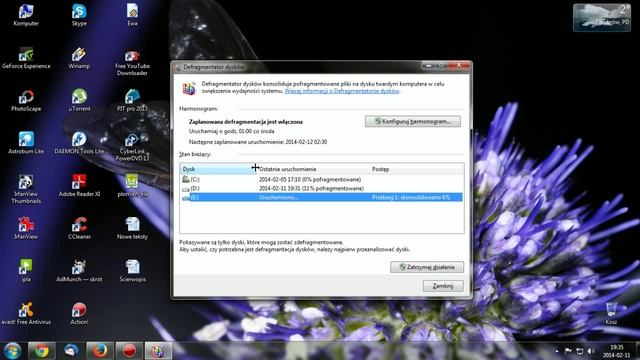Viewport: 640px width, 360px height.
Task: Show hidden tray icons arrow
Action: pos(557,351)
